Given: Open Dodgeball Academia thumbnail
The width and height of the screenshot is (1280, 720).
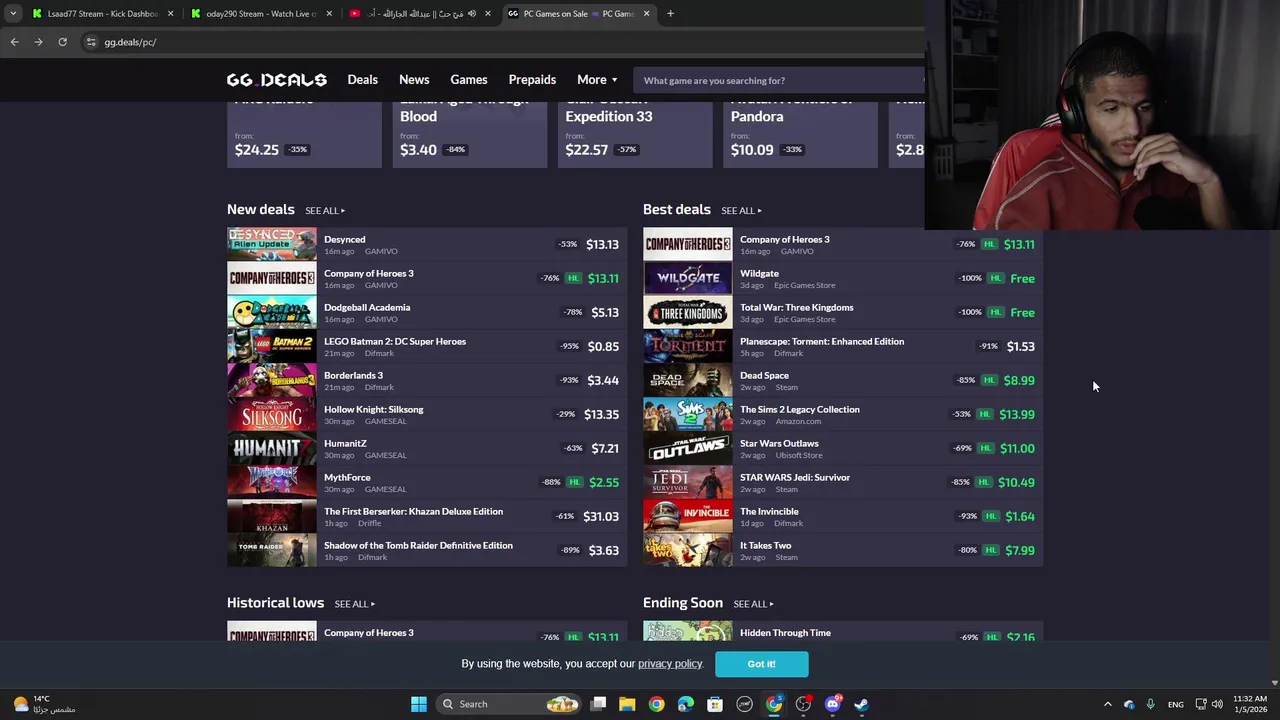Looking at the screenshot, I should 271,312.
